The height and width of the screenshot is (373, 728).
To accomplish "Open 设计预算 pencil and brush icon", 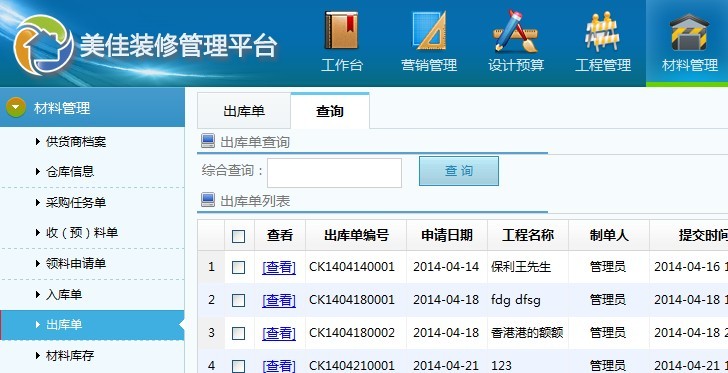I will tap(515, 31).
